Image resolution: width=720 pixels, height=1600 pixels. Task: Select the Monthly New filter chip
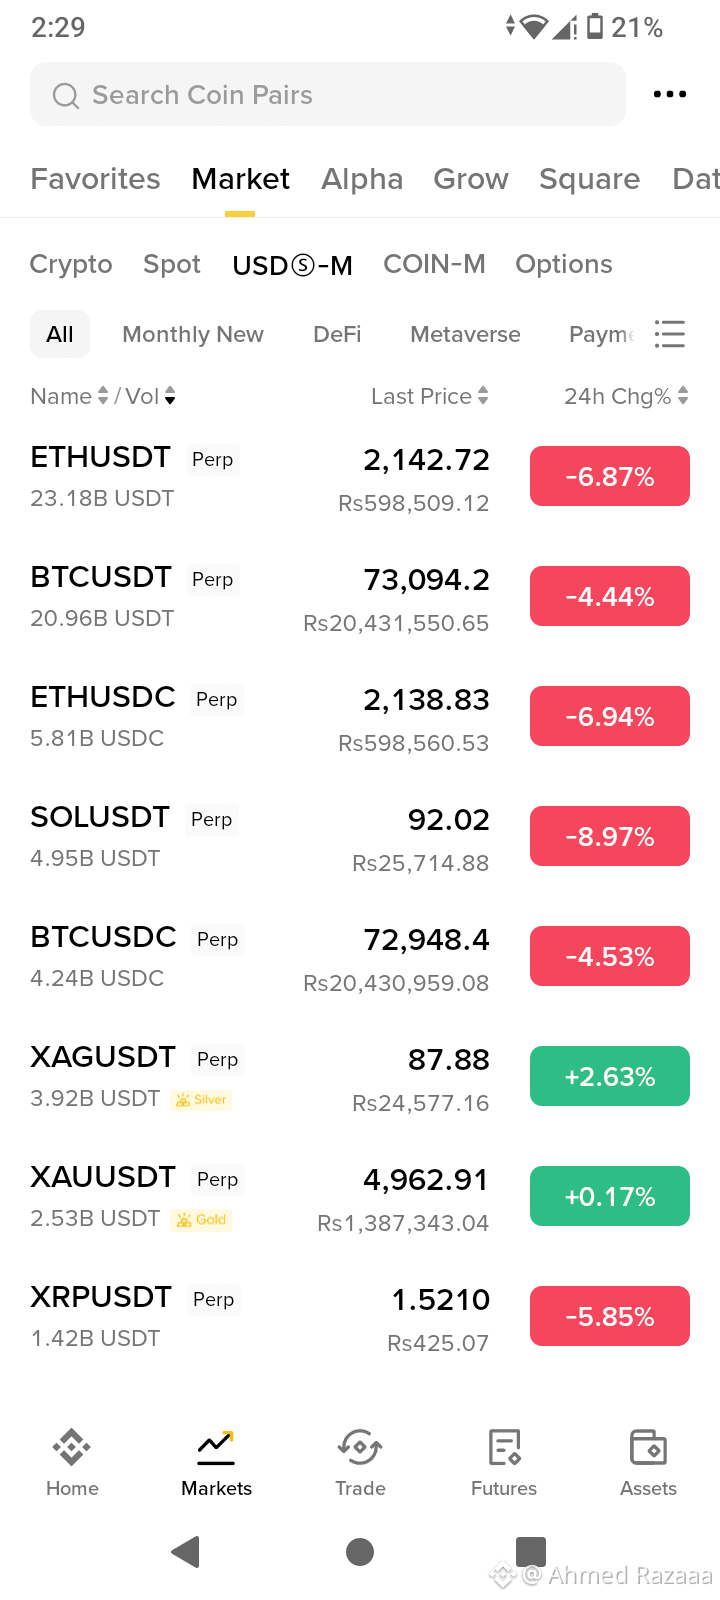(193, 334)
